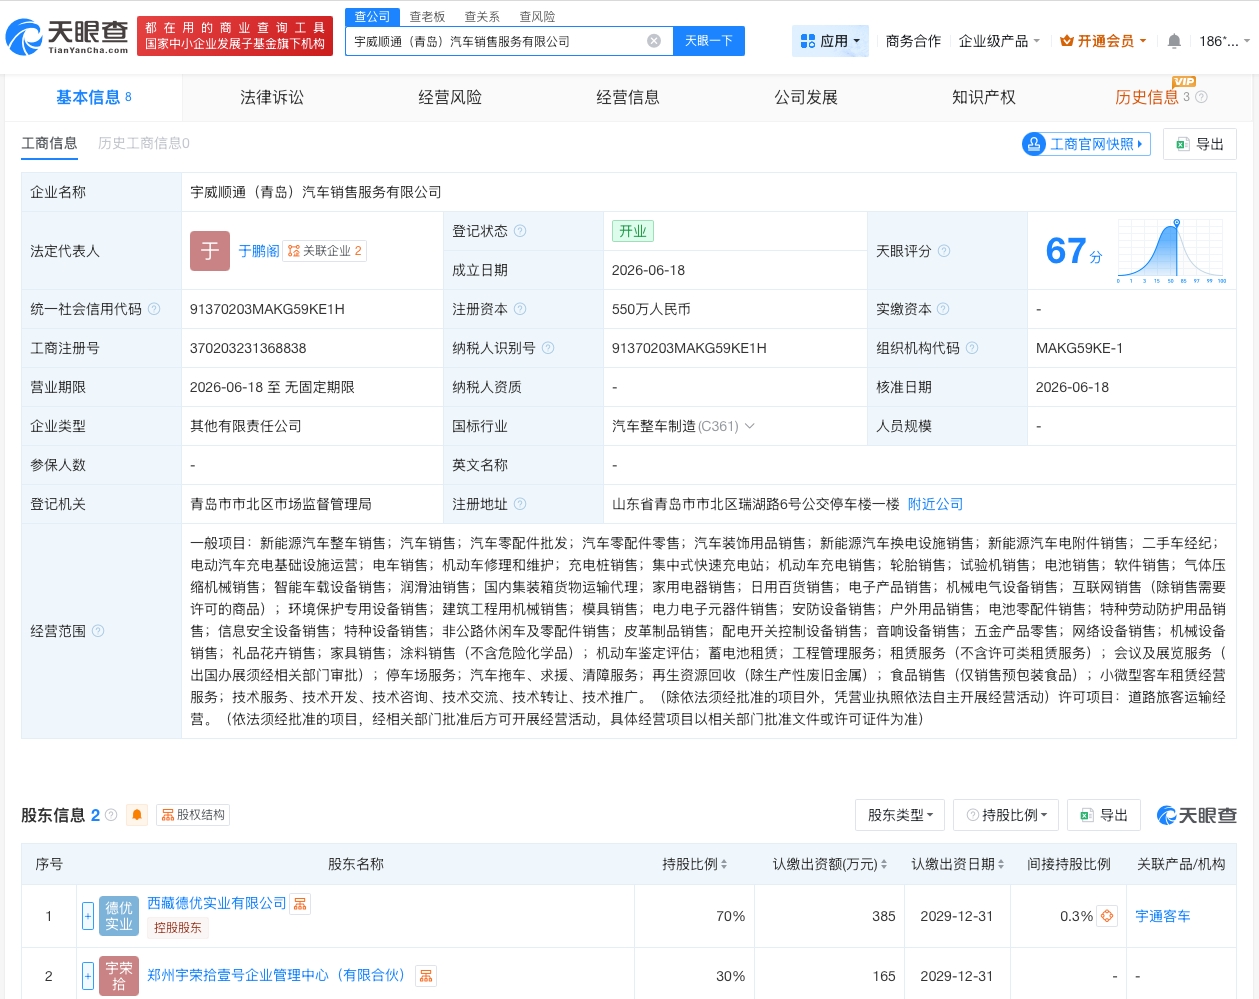Open legal representative 于鹏阁 link

[258, 251]
